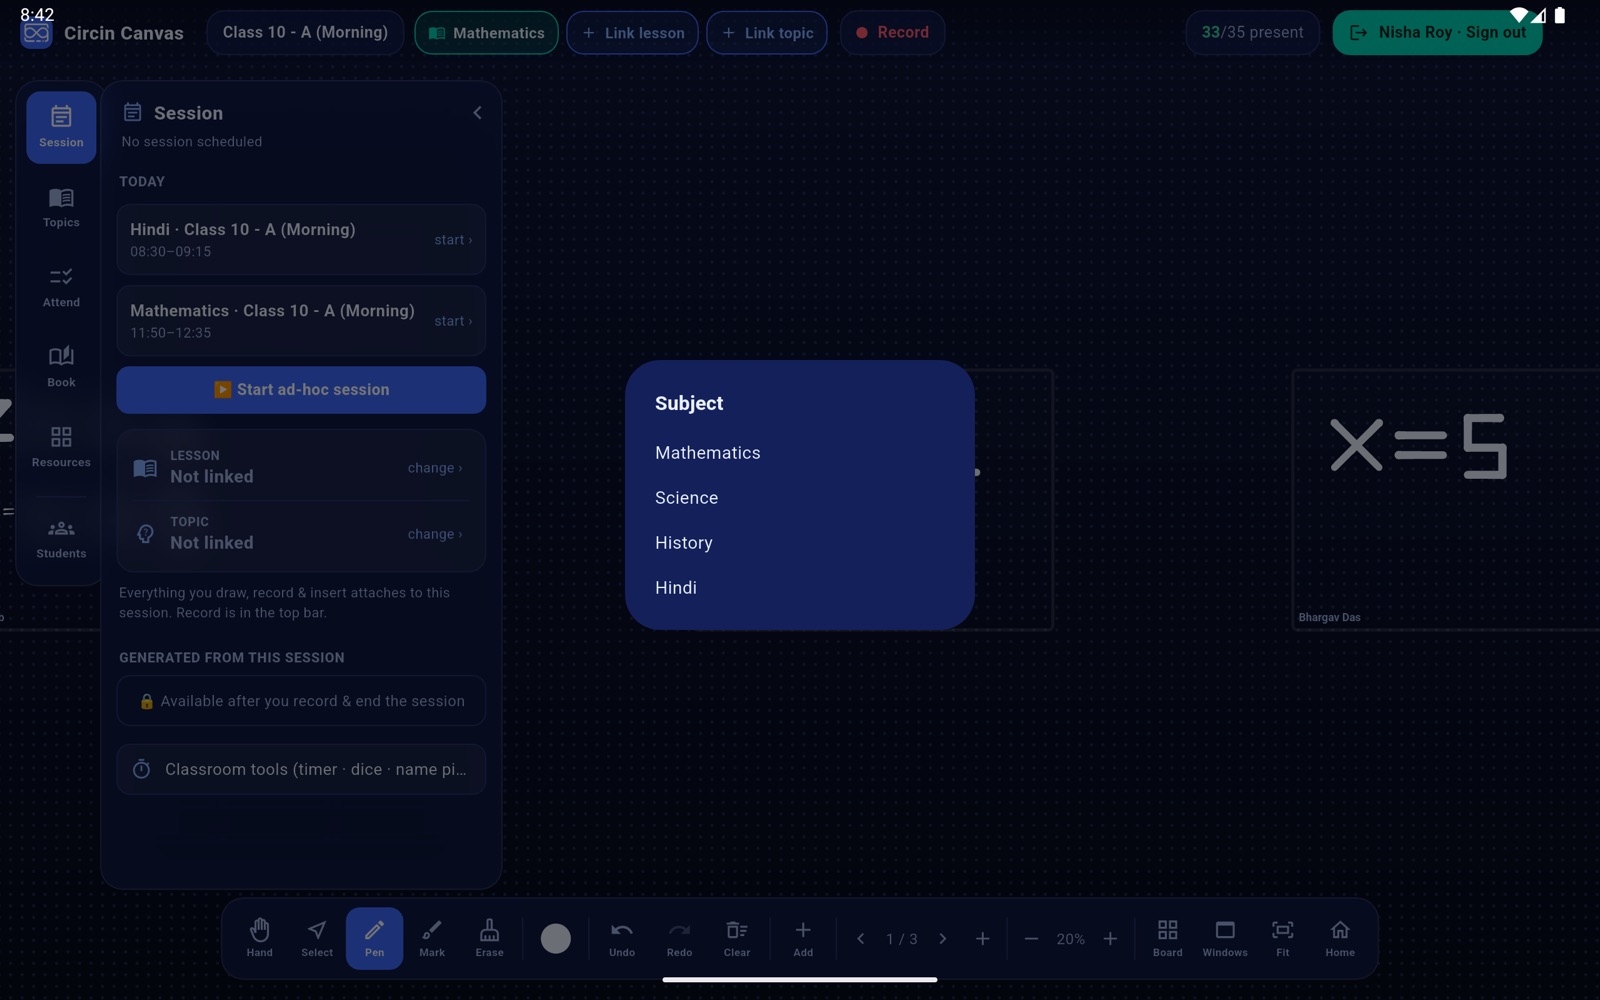The image size is (1600, 1000).
Task: Open the Session sidebar tab
Action: coord(61,127)
